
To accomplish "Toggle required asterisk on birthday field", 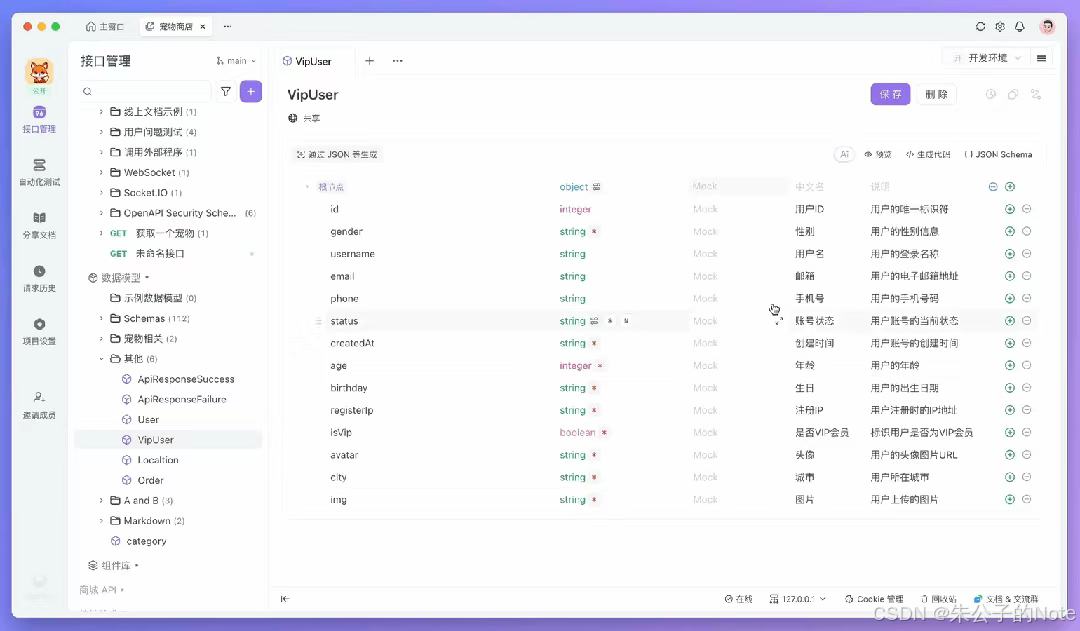I will coord(594,388).
